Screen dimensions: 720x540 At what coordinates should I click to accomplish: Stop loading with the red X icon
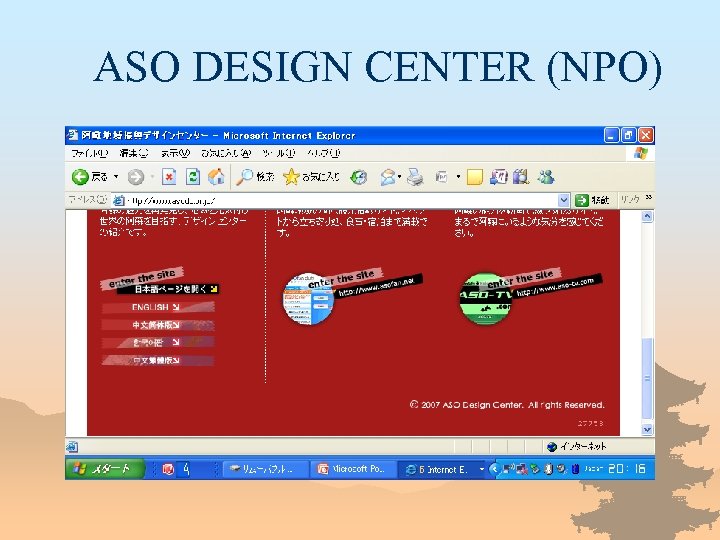pyautogui.click(x=169, y=177)
